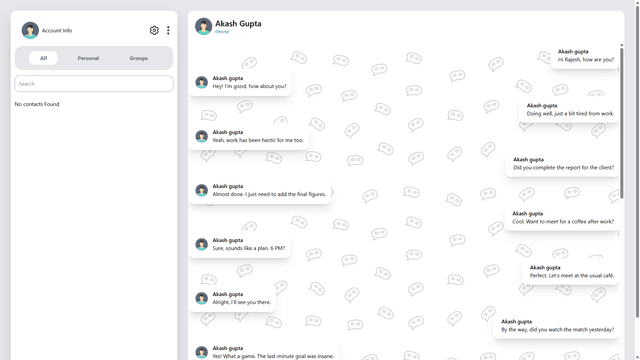
Task: Open the three-dot more options menu
Action: [x=168, y=30]
